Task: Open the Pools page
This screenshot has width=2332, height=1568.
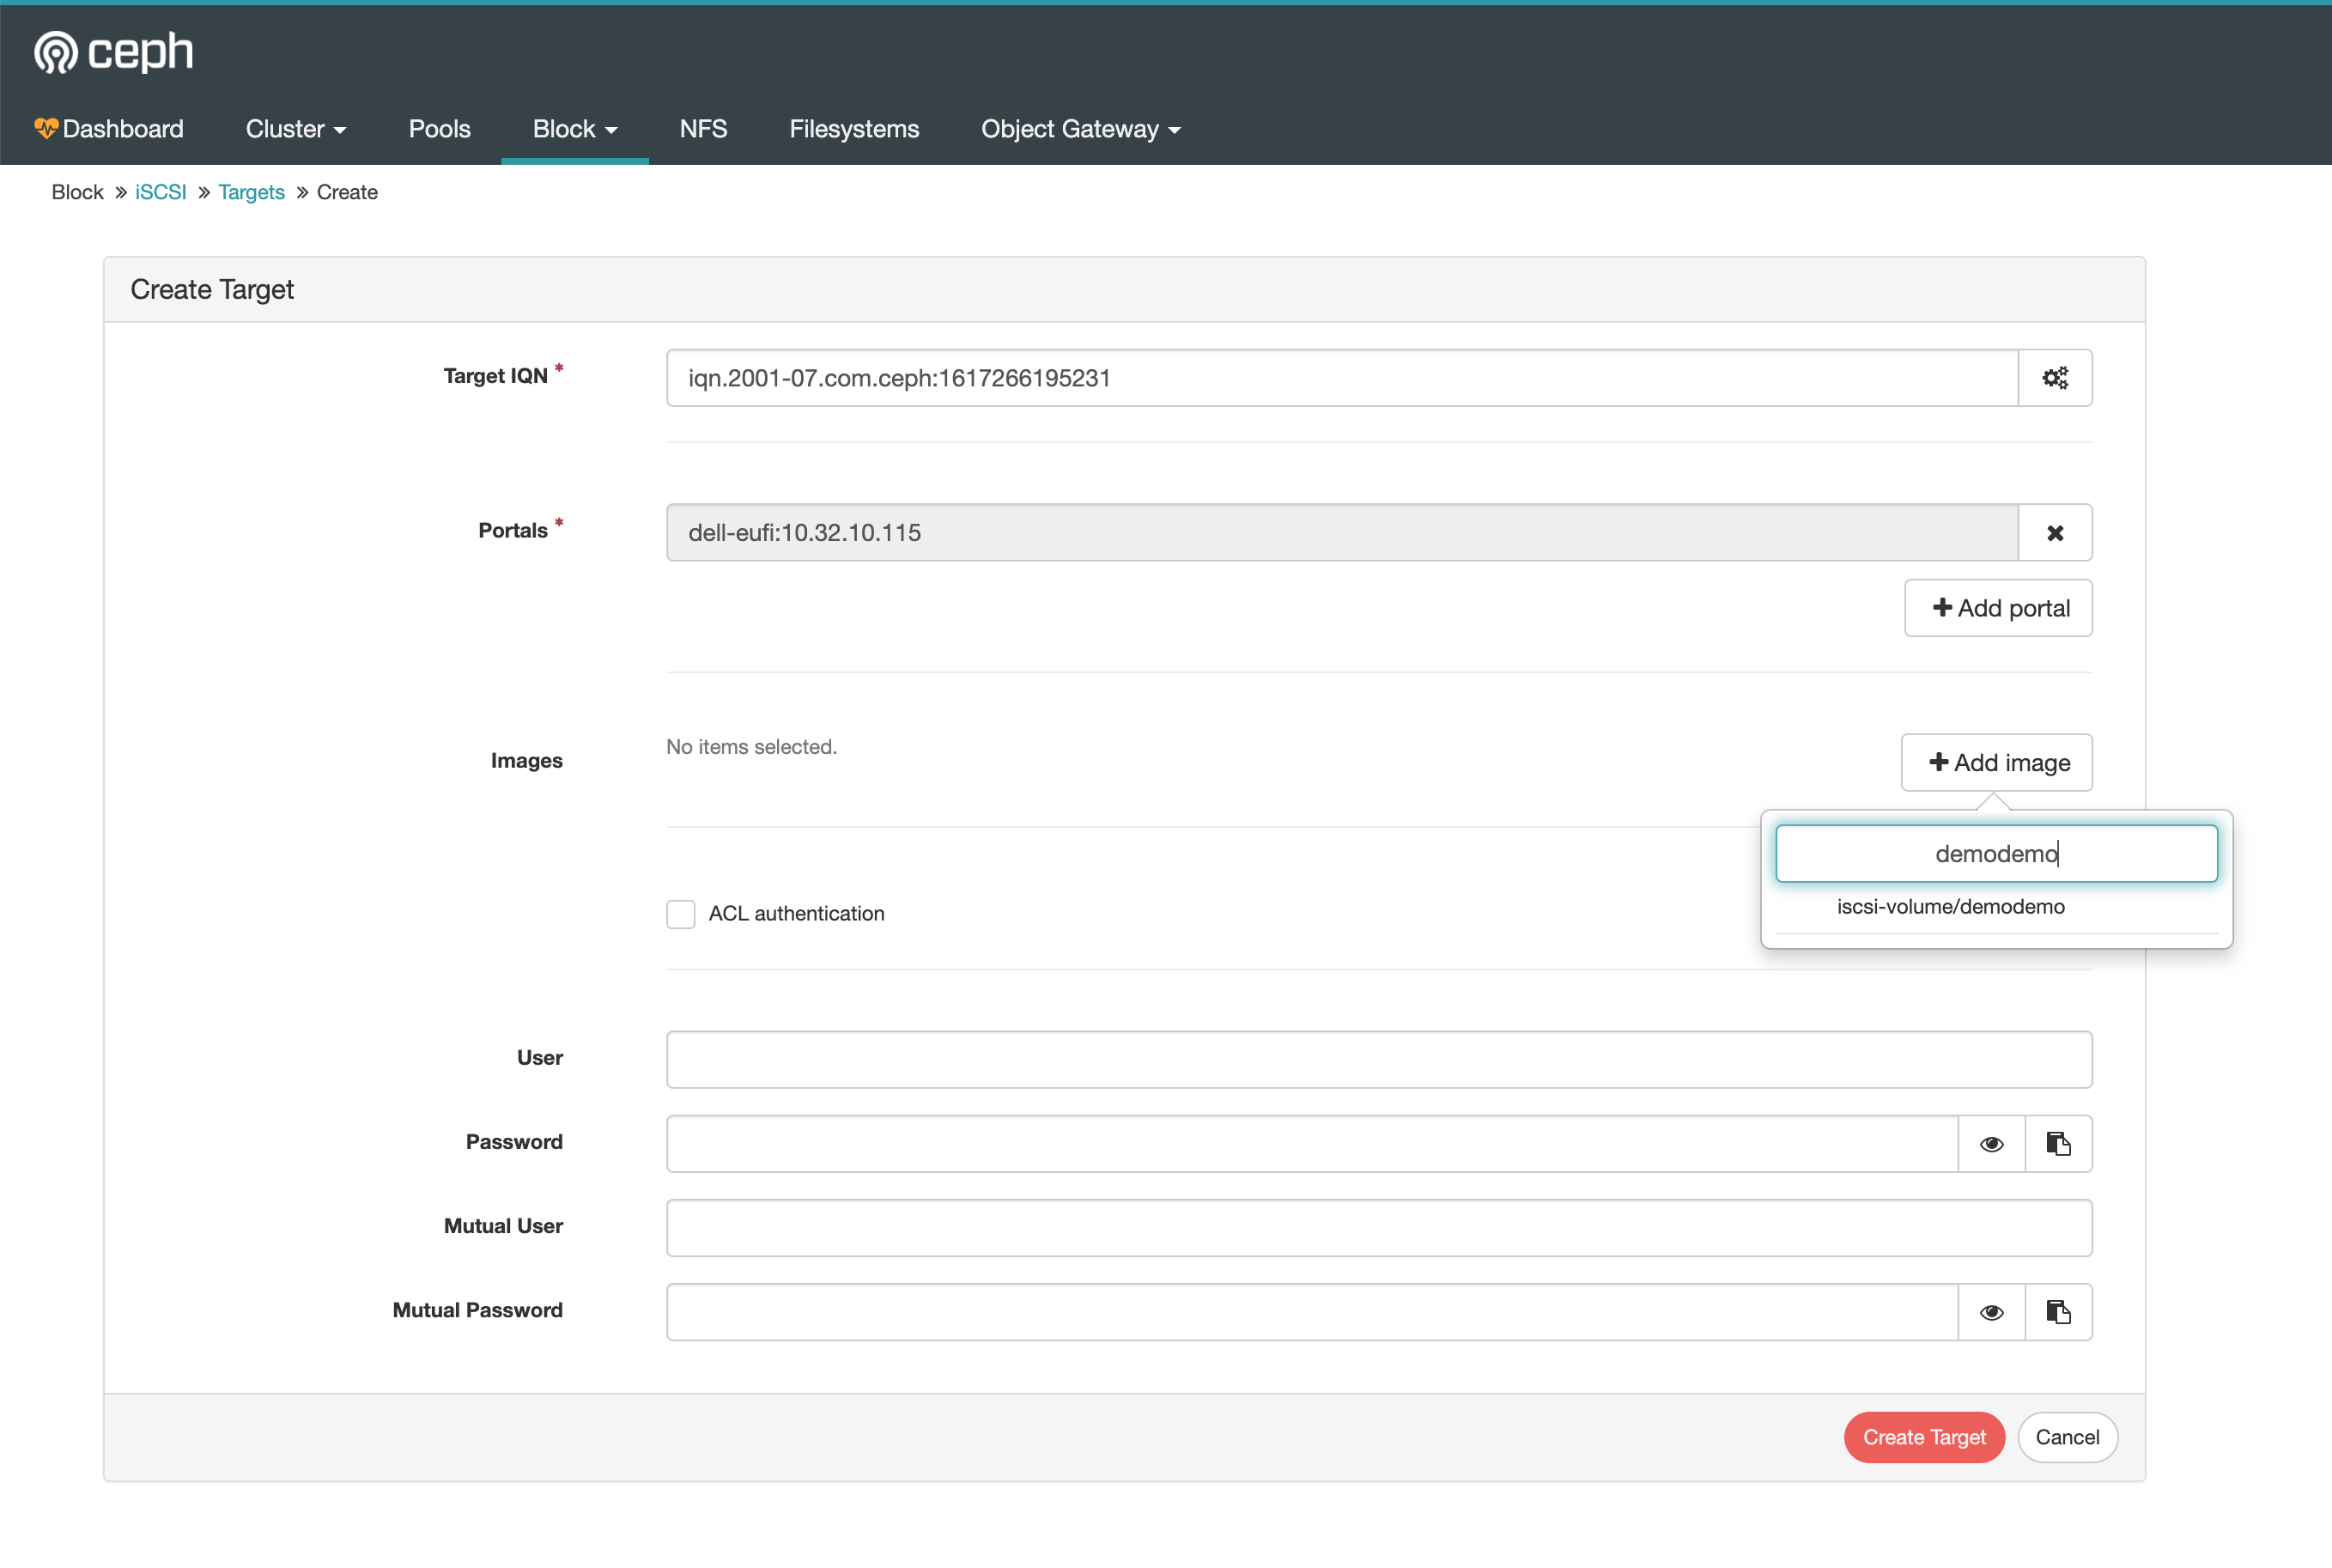Action: tap(439, 129)
